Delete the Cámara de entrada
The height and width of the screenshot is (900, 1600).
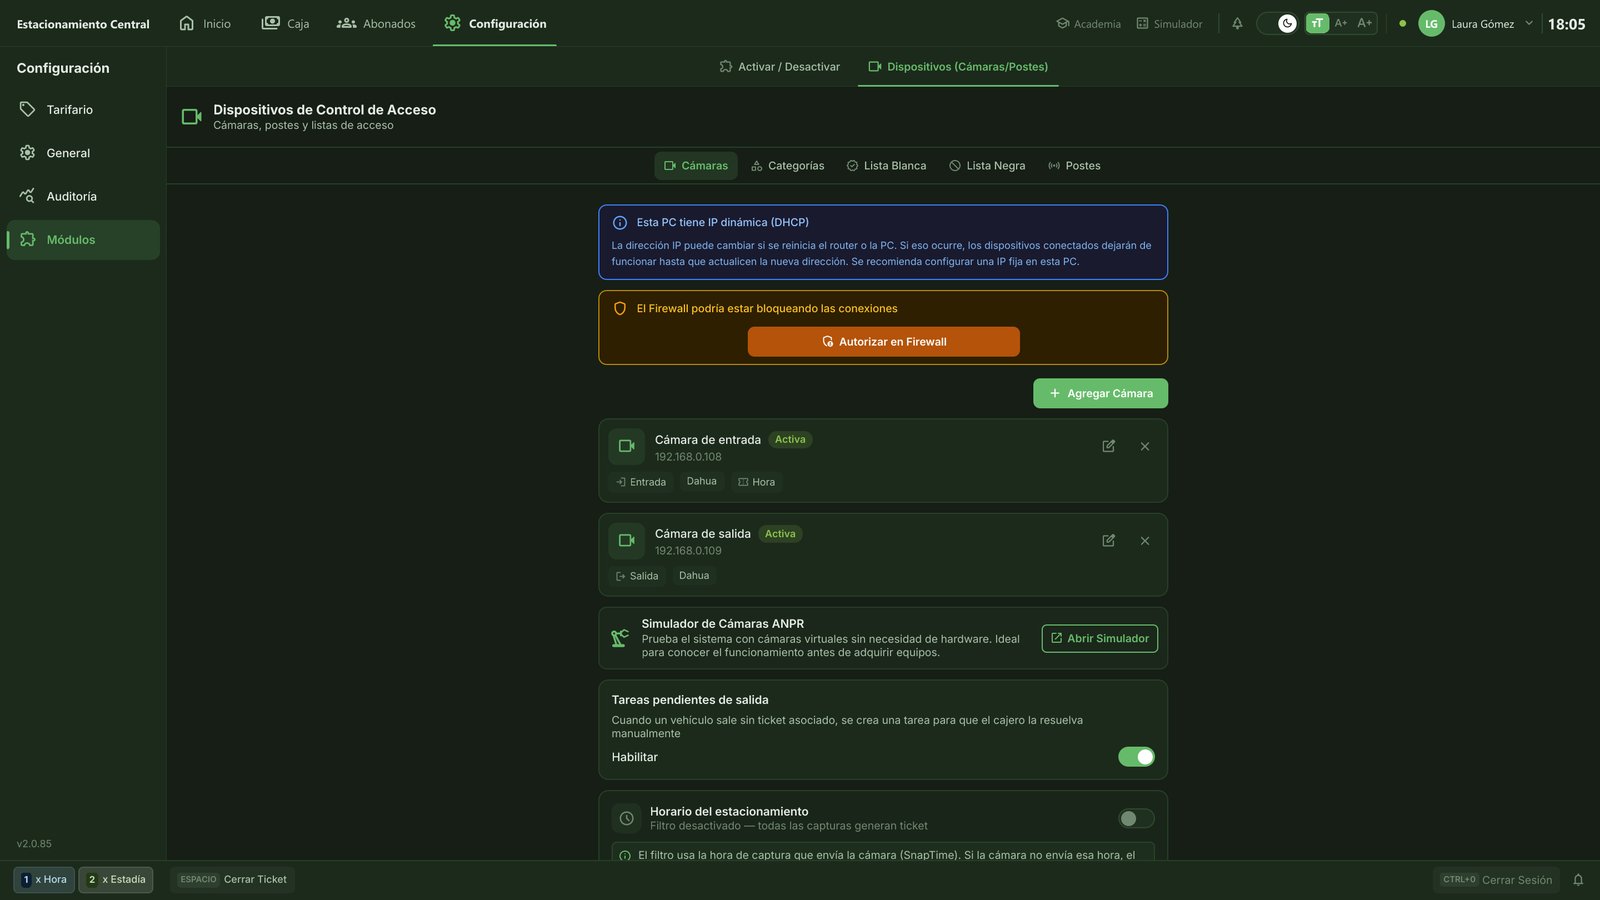click(1145, 446)
